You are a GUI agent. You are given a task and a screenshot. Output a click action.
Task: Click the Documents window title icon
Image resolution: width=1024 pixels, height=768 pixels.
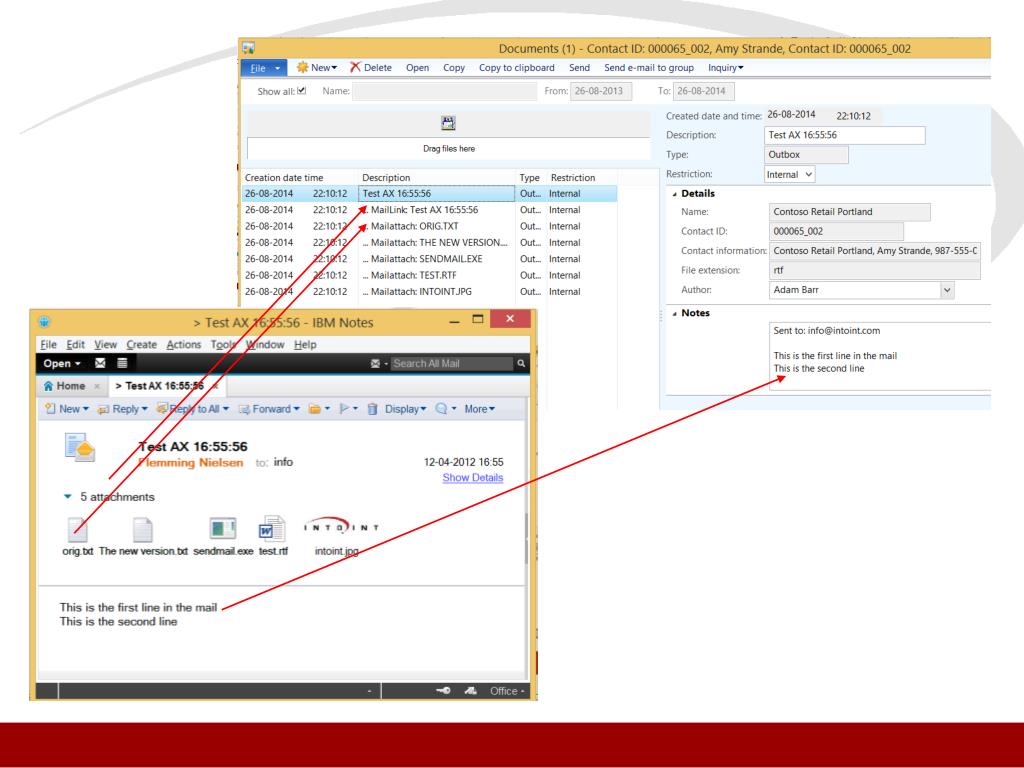[249, 48]
